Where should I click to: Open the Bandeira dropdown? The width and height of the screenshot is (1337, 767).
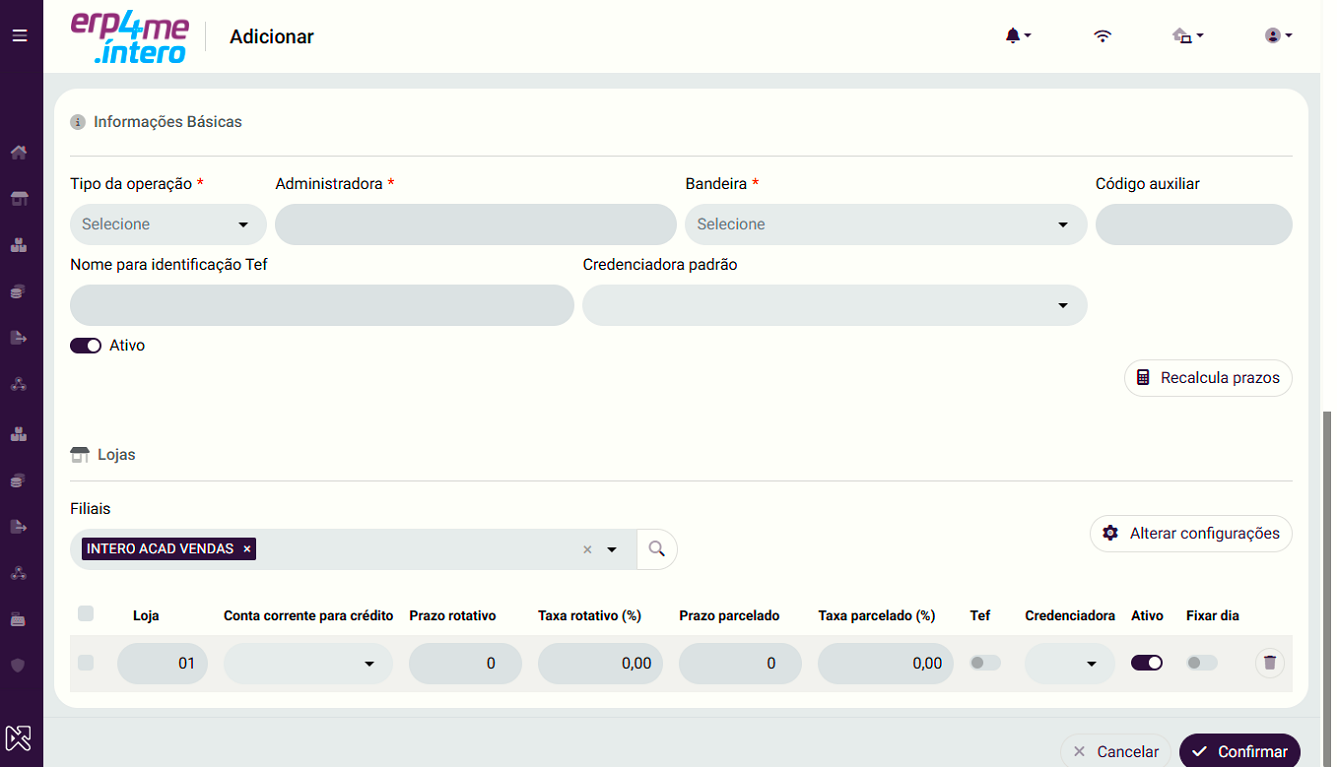click(x=886, y=224)
